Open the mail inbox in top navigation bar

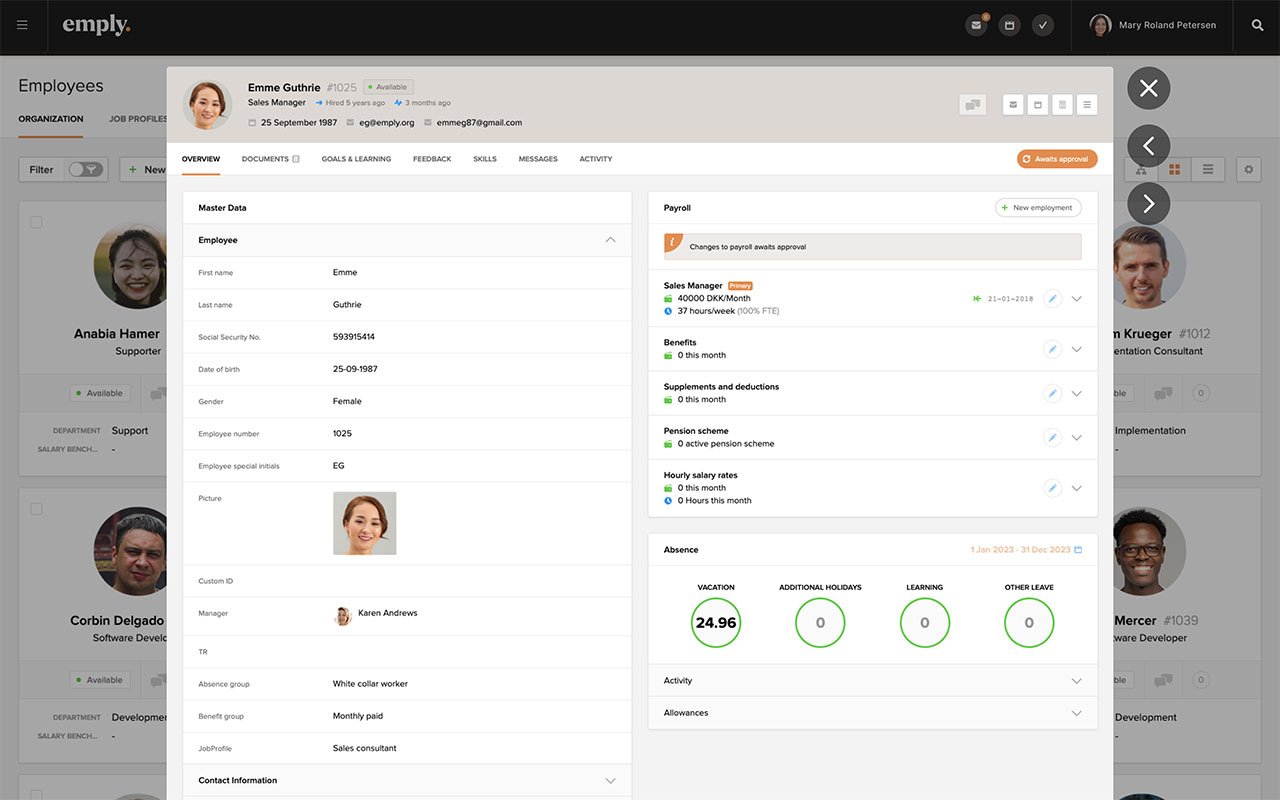[x=977, y=25]
